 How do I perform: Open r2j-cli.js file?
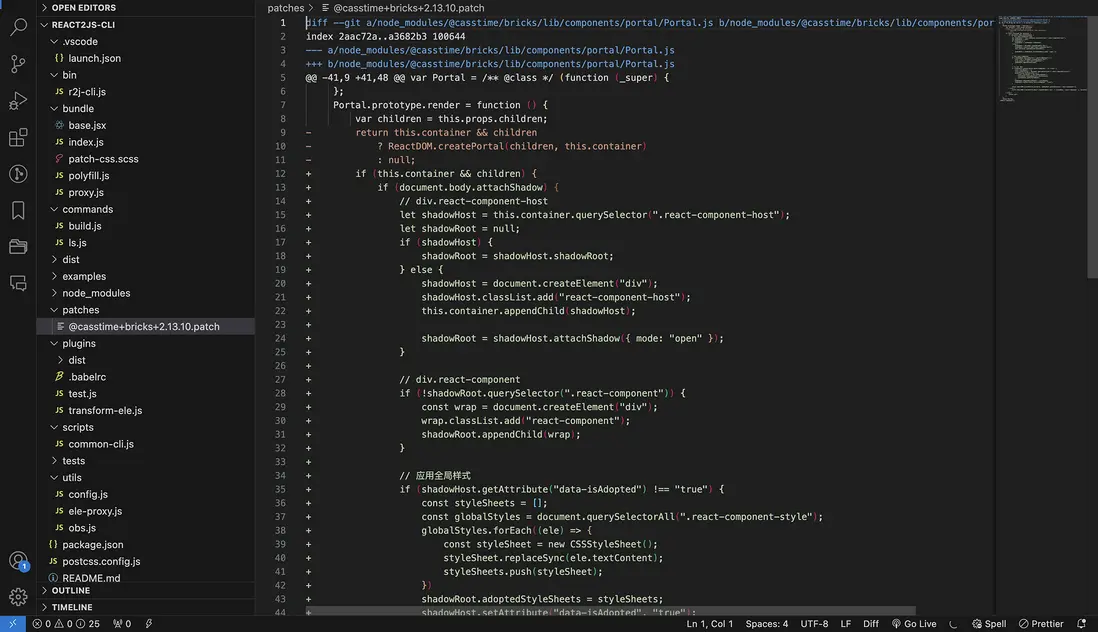coord(146,92)
